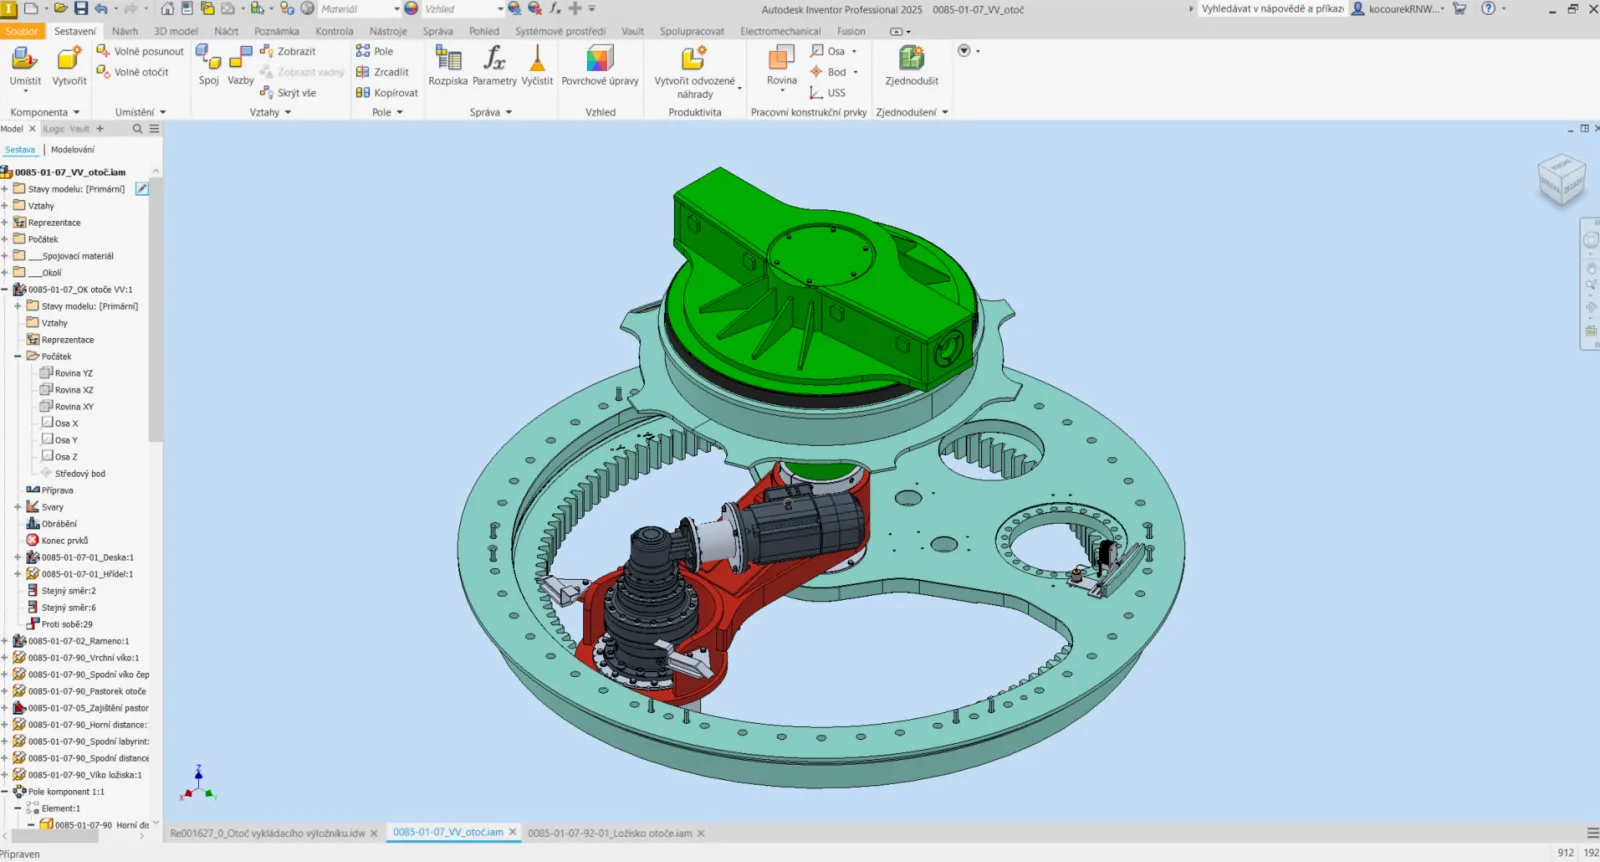The height and width of the screenshot is (862, 1600).
Task: Open the Parametry fx tool
Action: point(494,66)
